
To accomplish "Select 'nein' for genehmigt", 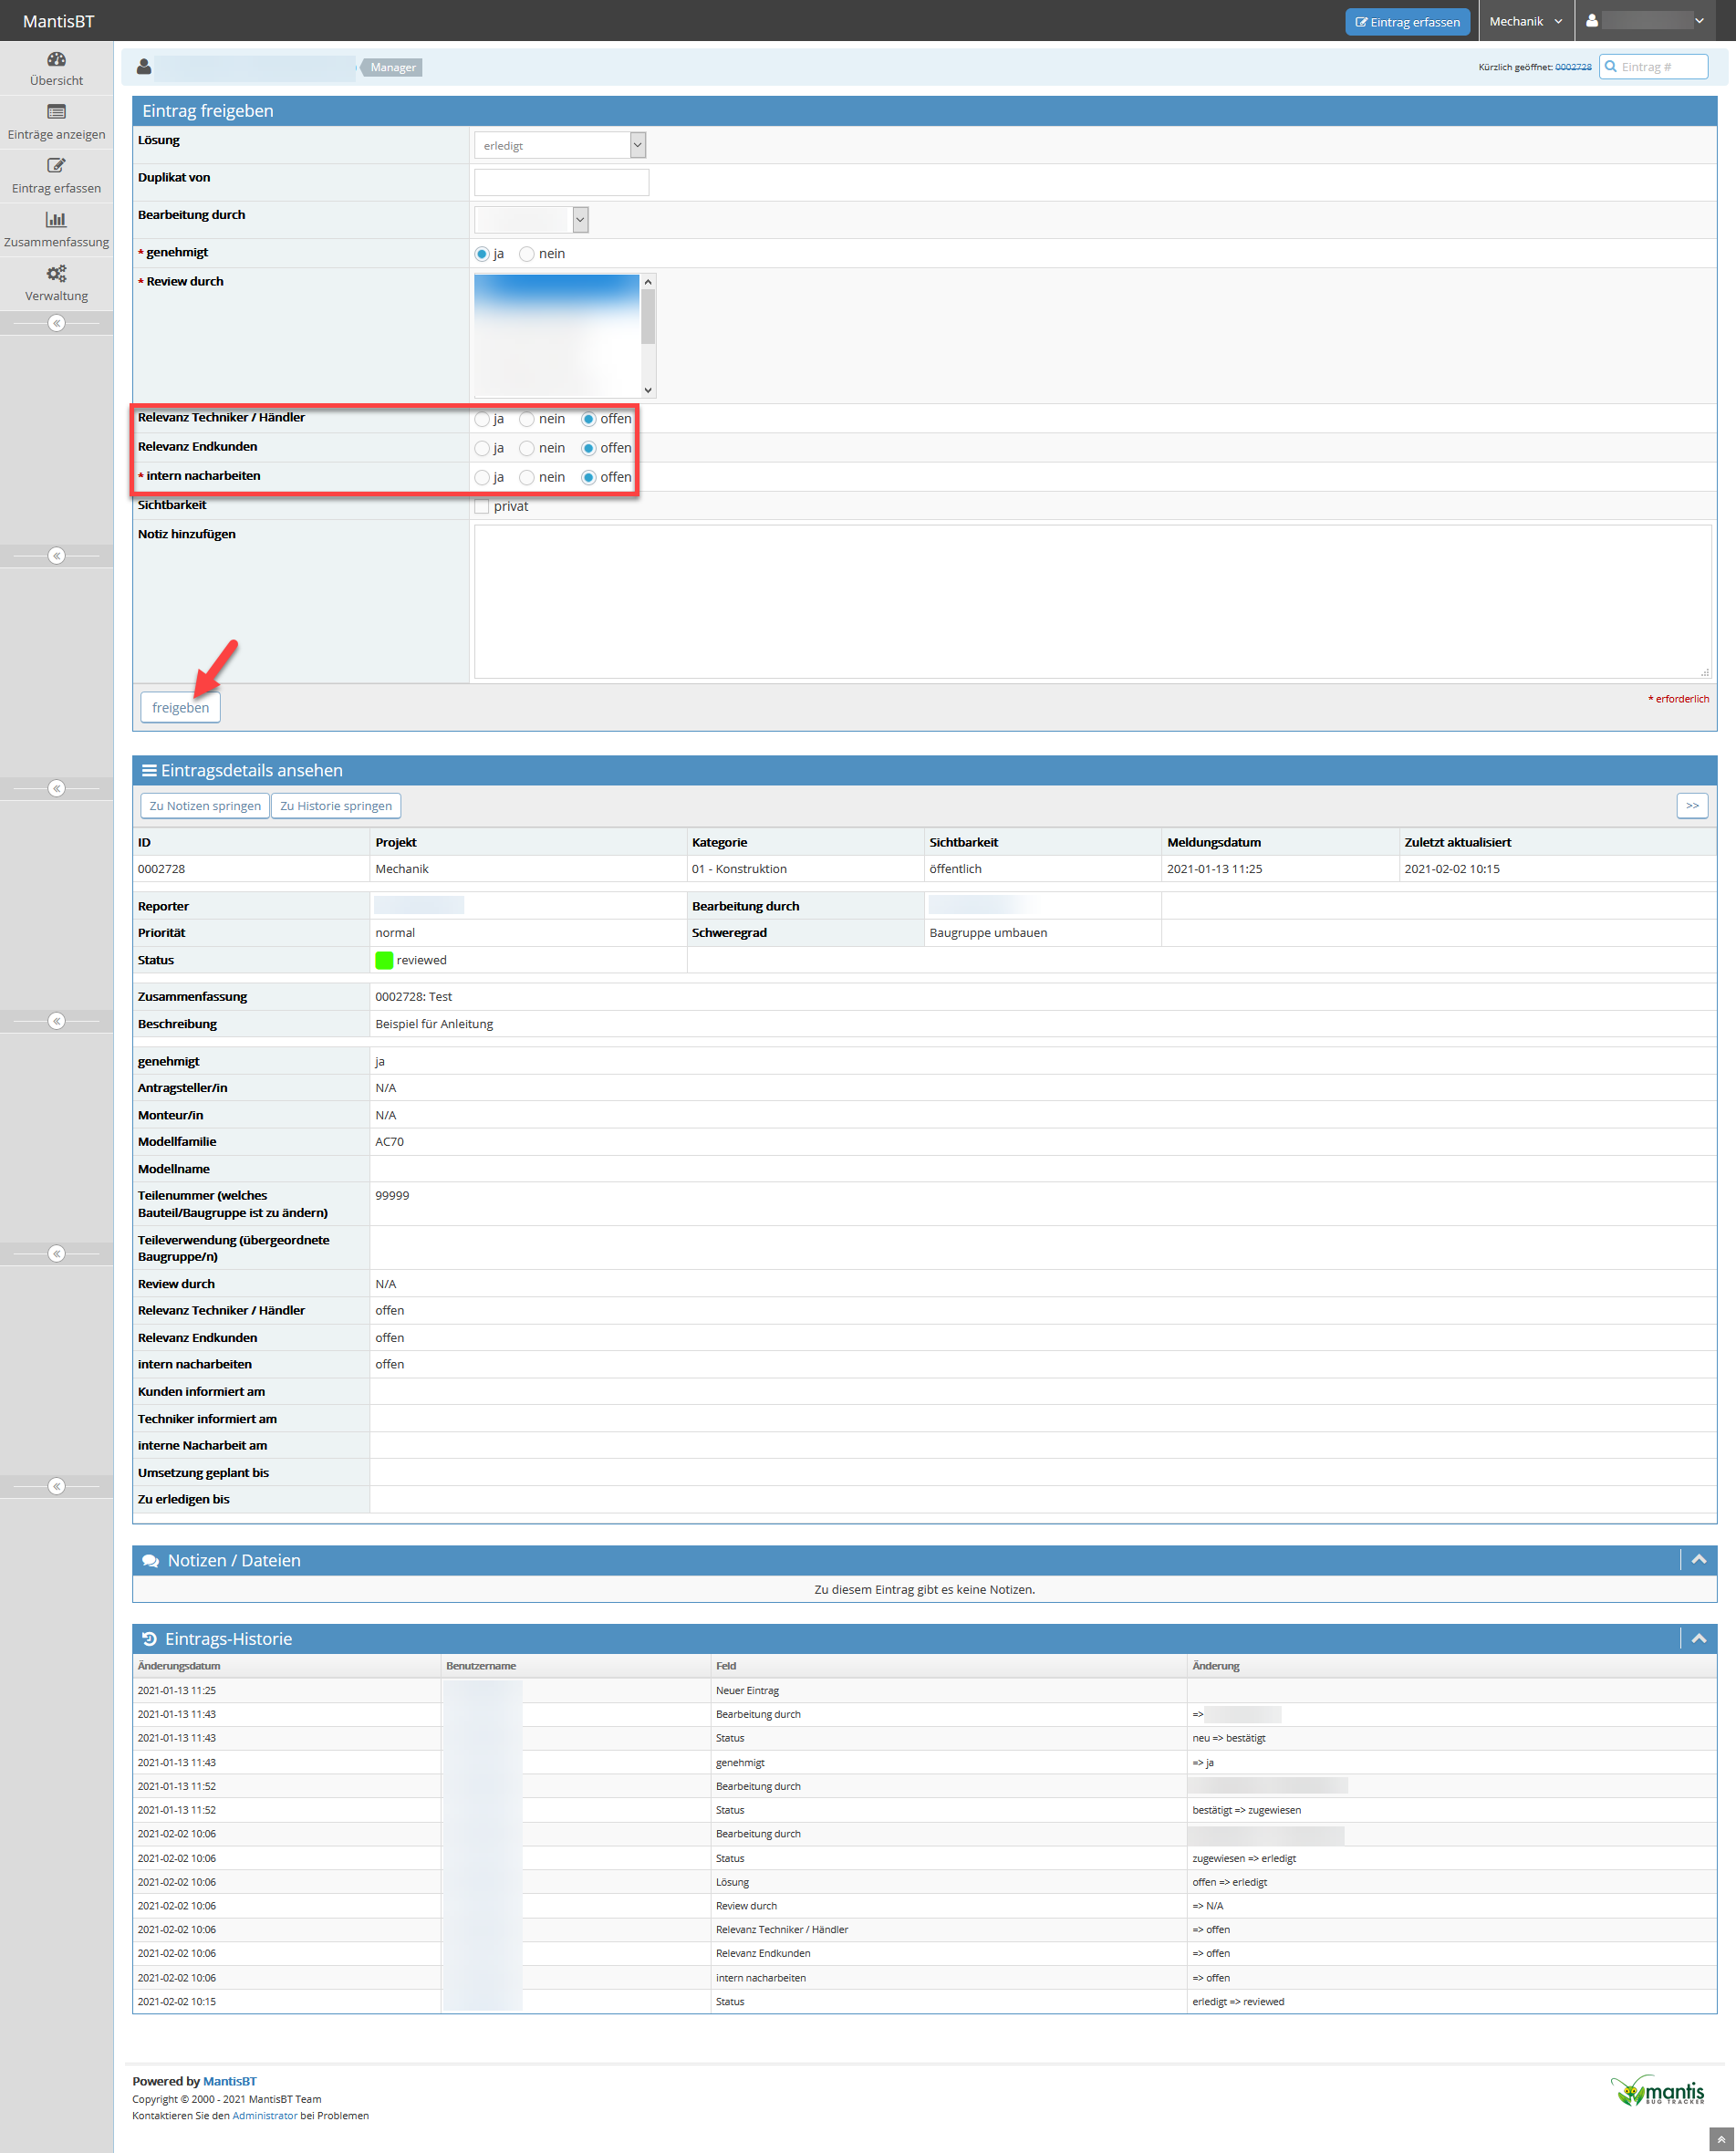I will pos(527,254).
